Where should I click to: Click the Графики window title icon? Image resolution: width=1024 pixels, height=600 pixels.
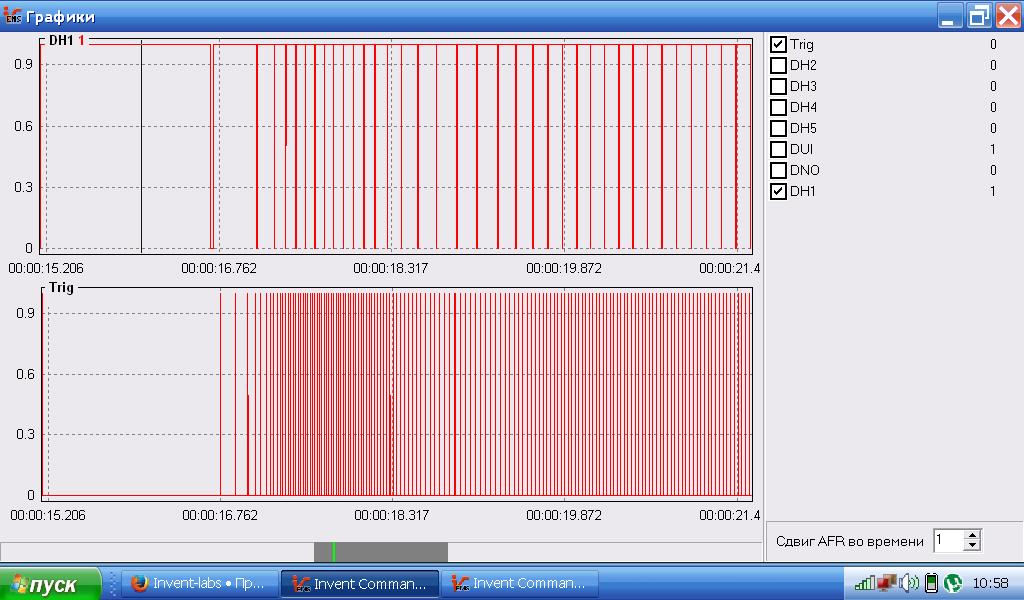(12, 15)
